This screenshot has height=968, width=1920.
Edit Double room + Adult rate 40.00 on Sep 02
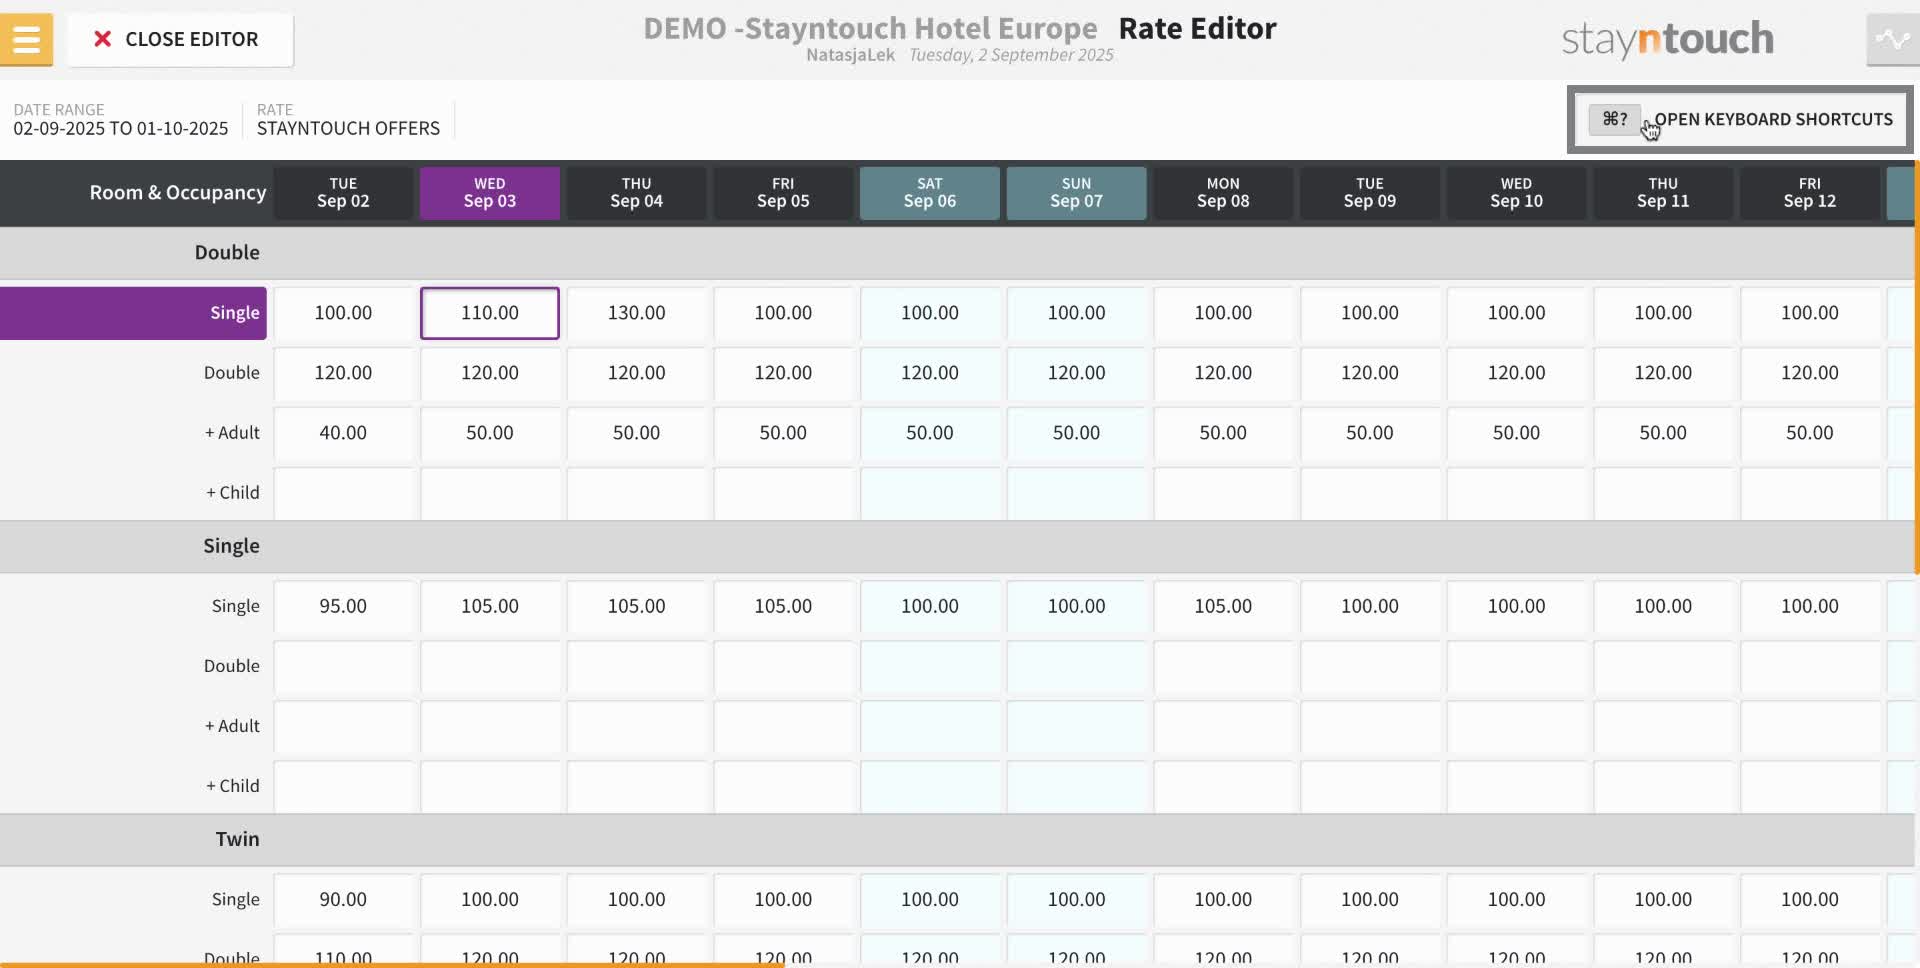[343, 433]
